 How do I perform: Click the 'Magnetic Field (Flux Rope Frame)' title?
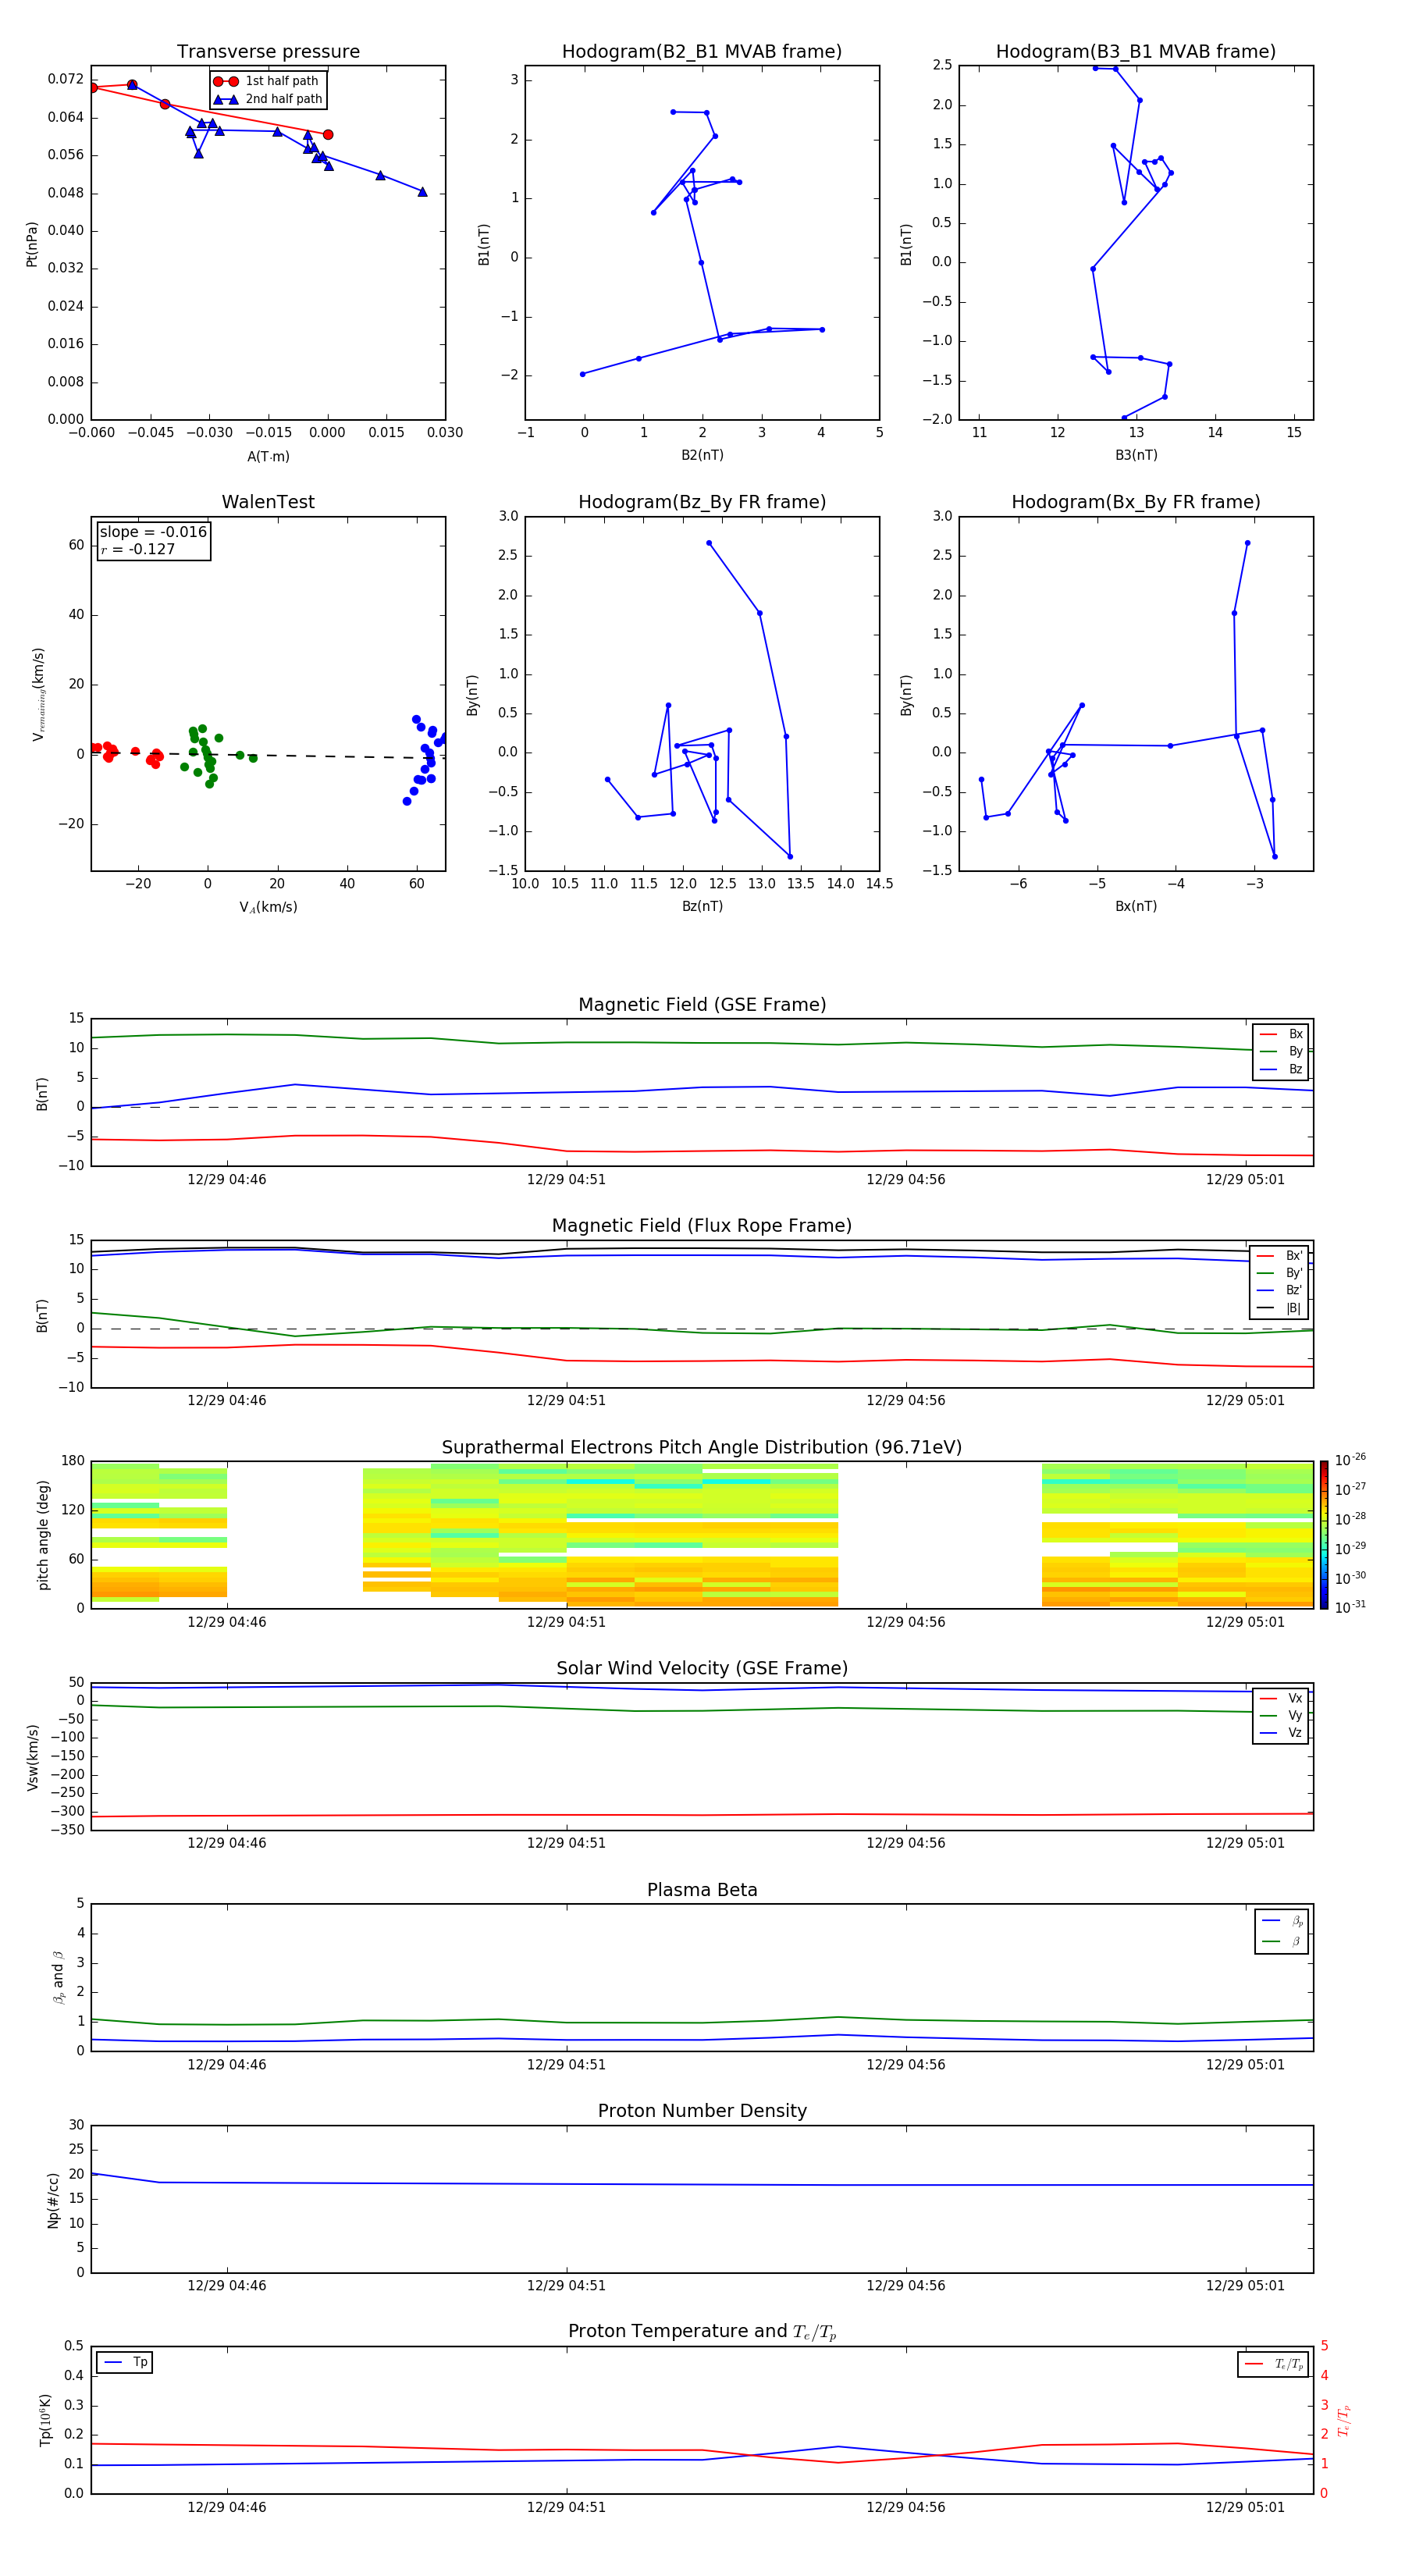coord(702,1226)
